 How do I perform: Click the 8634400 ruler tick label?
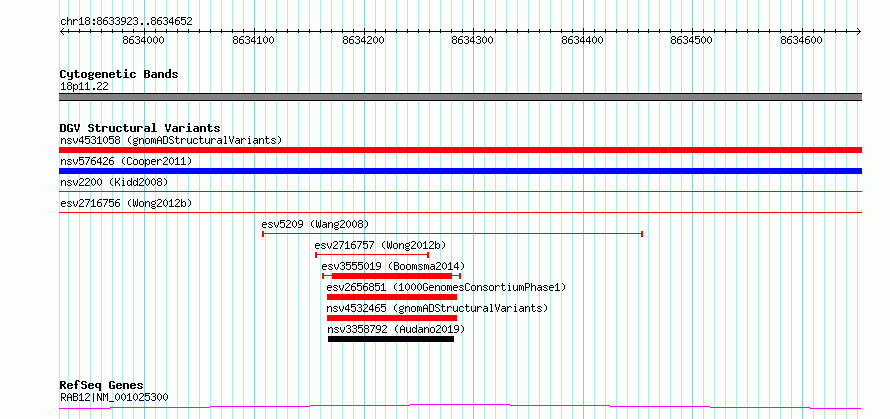pos(582,40)
